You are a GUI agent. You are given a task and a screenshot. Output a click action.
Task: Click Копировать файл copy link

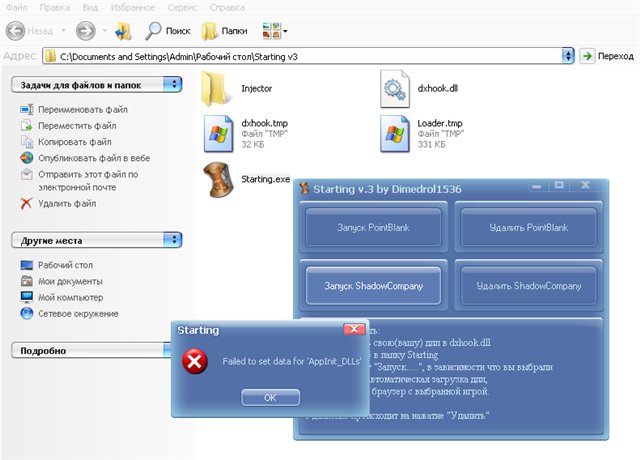(x=75, y=142)
